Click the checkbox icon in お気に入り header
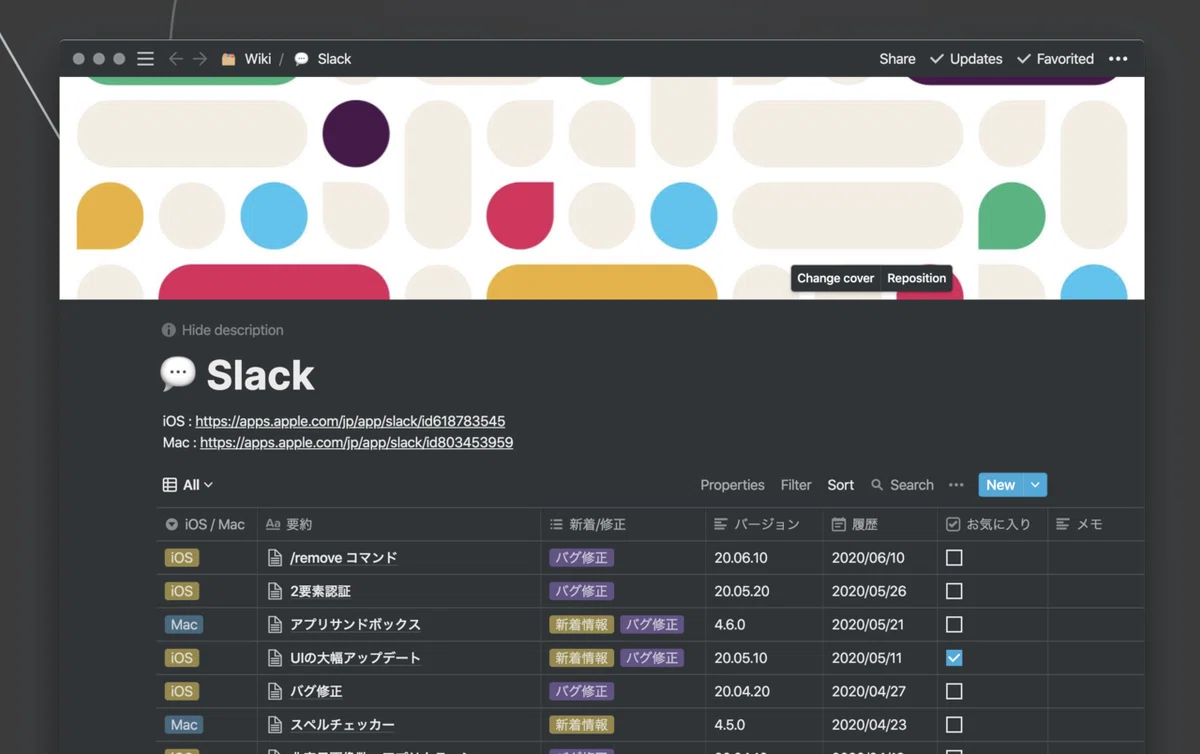1200x754 pixels. [x=953, y=524]
